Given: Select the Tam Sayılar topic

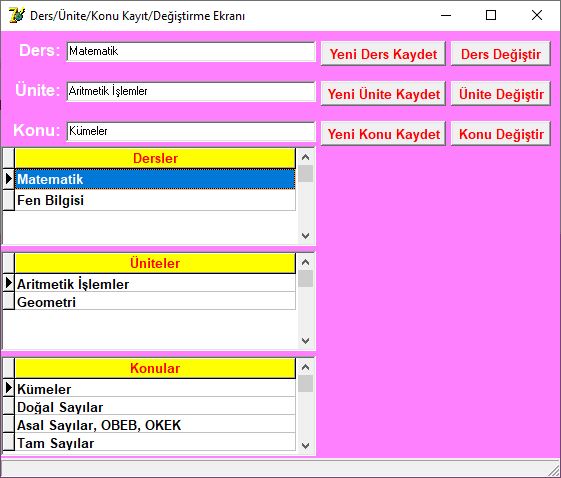Looking at the screenshot, I should 155,443.
